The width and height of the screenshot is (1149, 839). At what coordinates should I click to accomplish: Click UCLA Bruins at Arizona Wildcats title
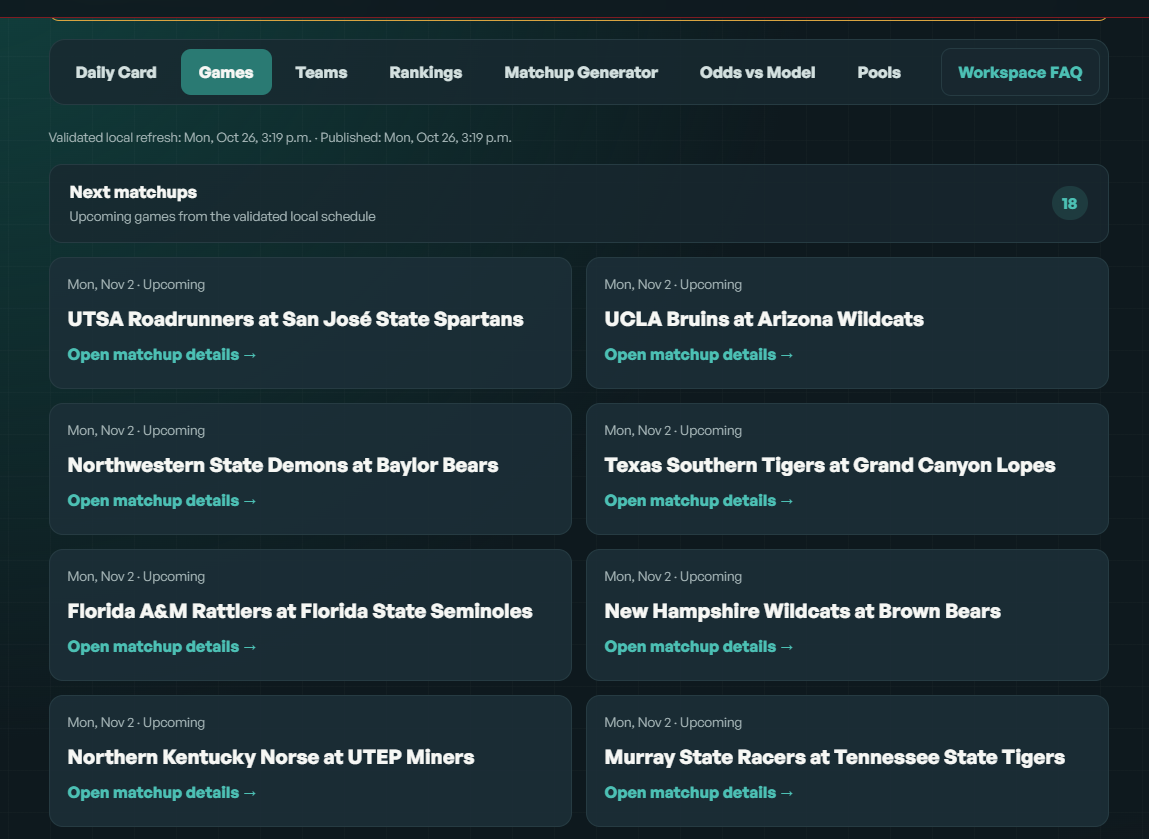pos(764,319)
